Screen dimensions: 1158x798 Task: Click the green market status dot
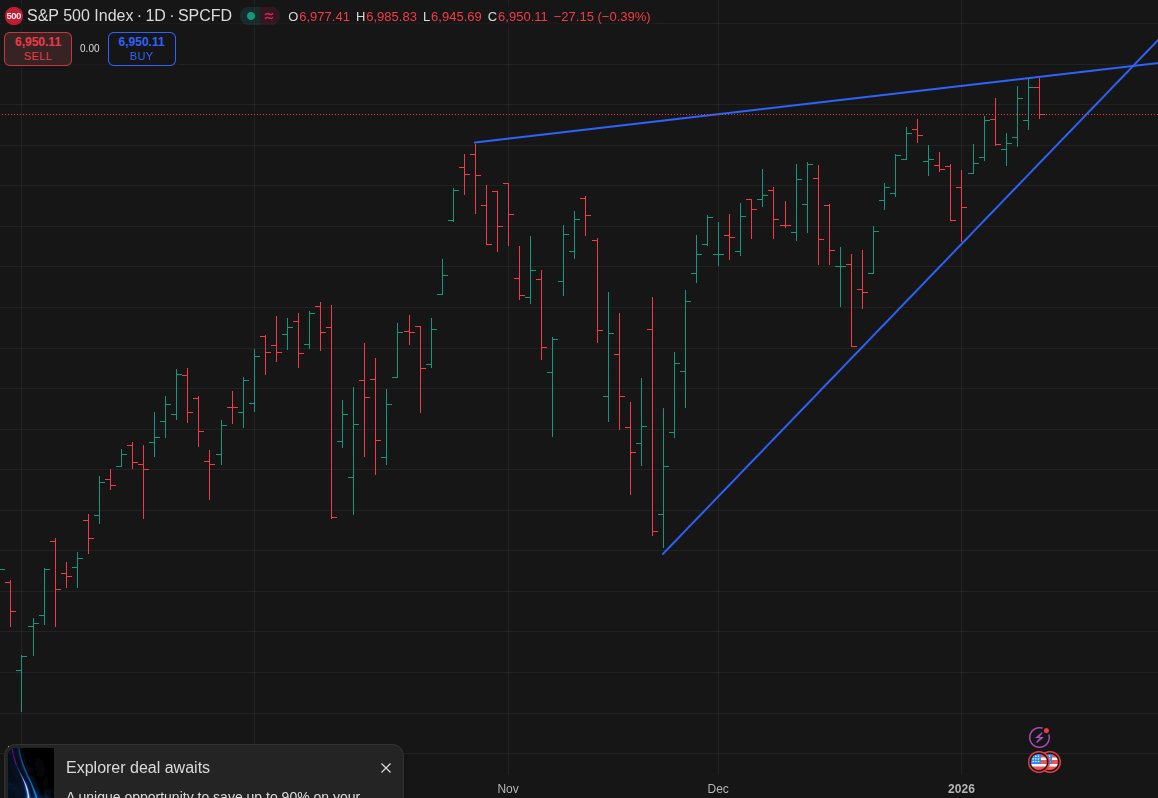pos(251,16)
